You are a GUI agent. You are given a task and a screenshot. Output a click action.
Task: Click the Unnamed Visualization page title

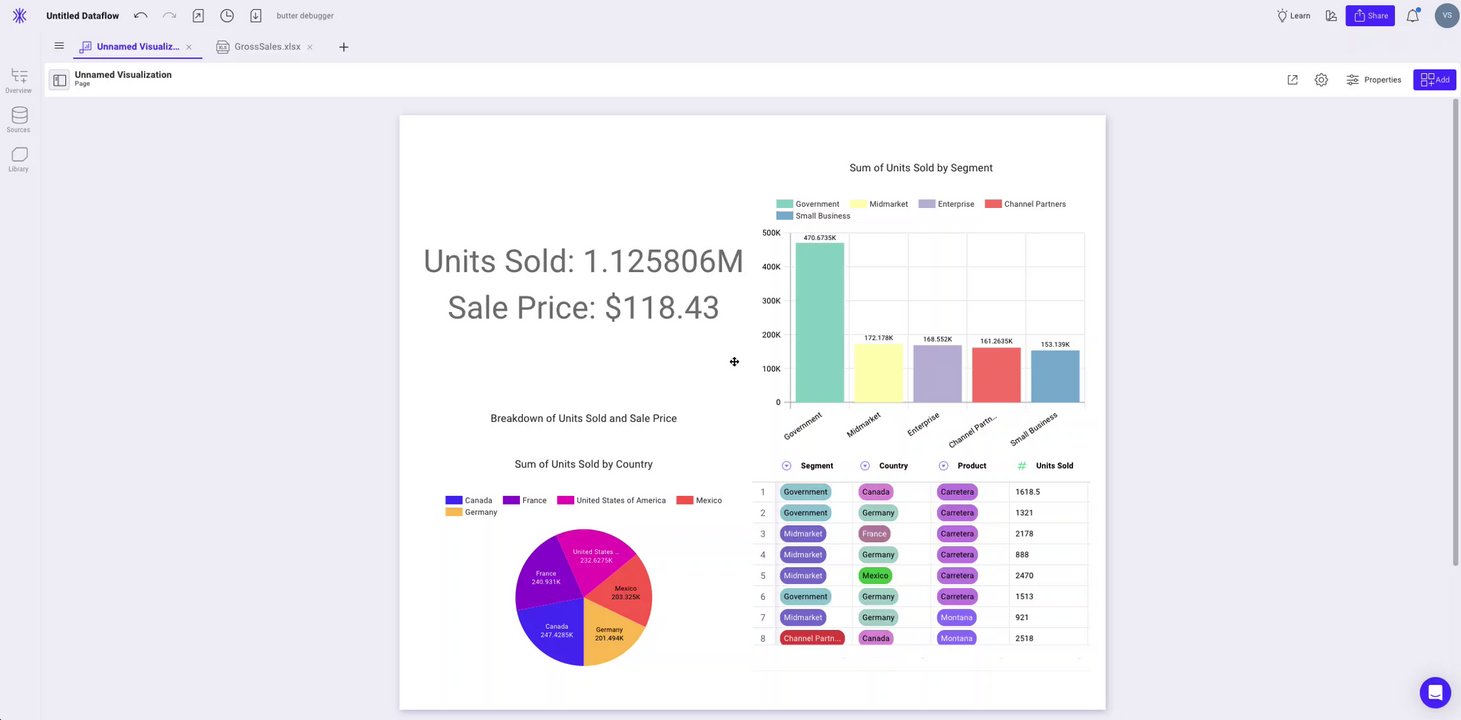(x=123, y=75)
